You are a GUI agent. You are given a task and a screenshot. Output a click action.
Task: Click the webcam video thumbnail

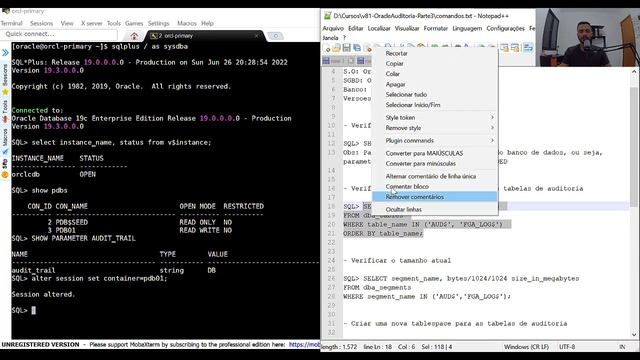pyautogui.click(x=588, y=38)
